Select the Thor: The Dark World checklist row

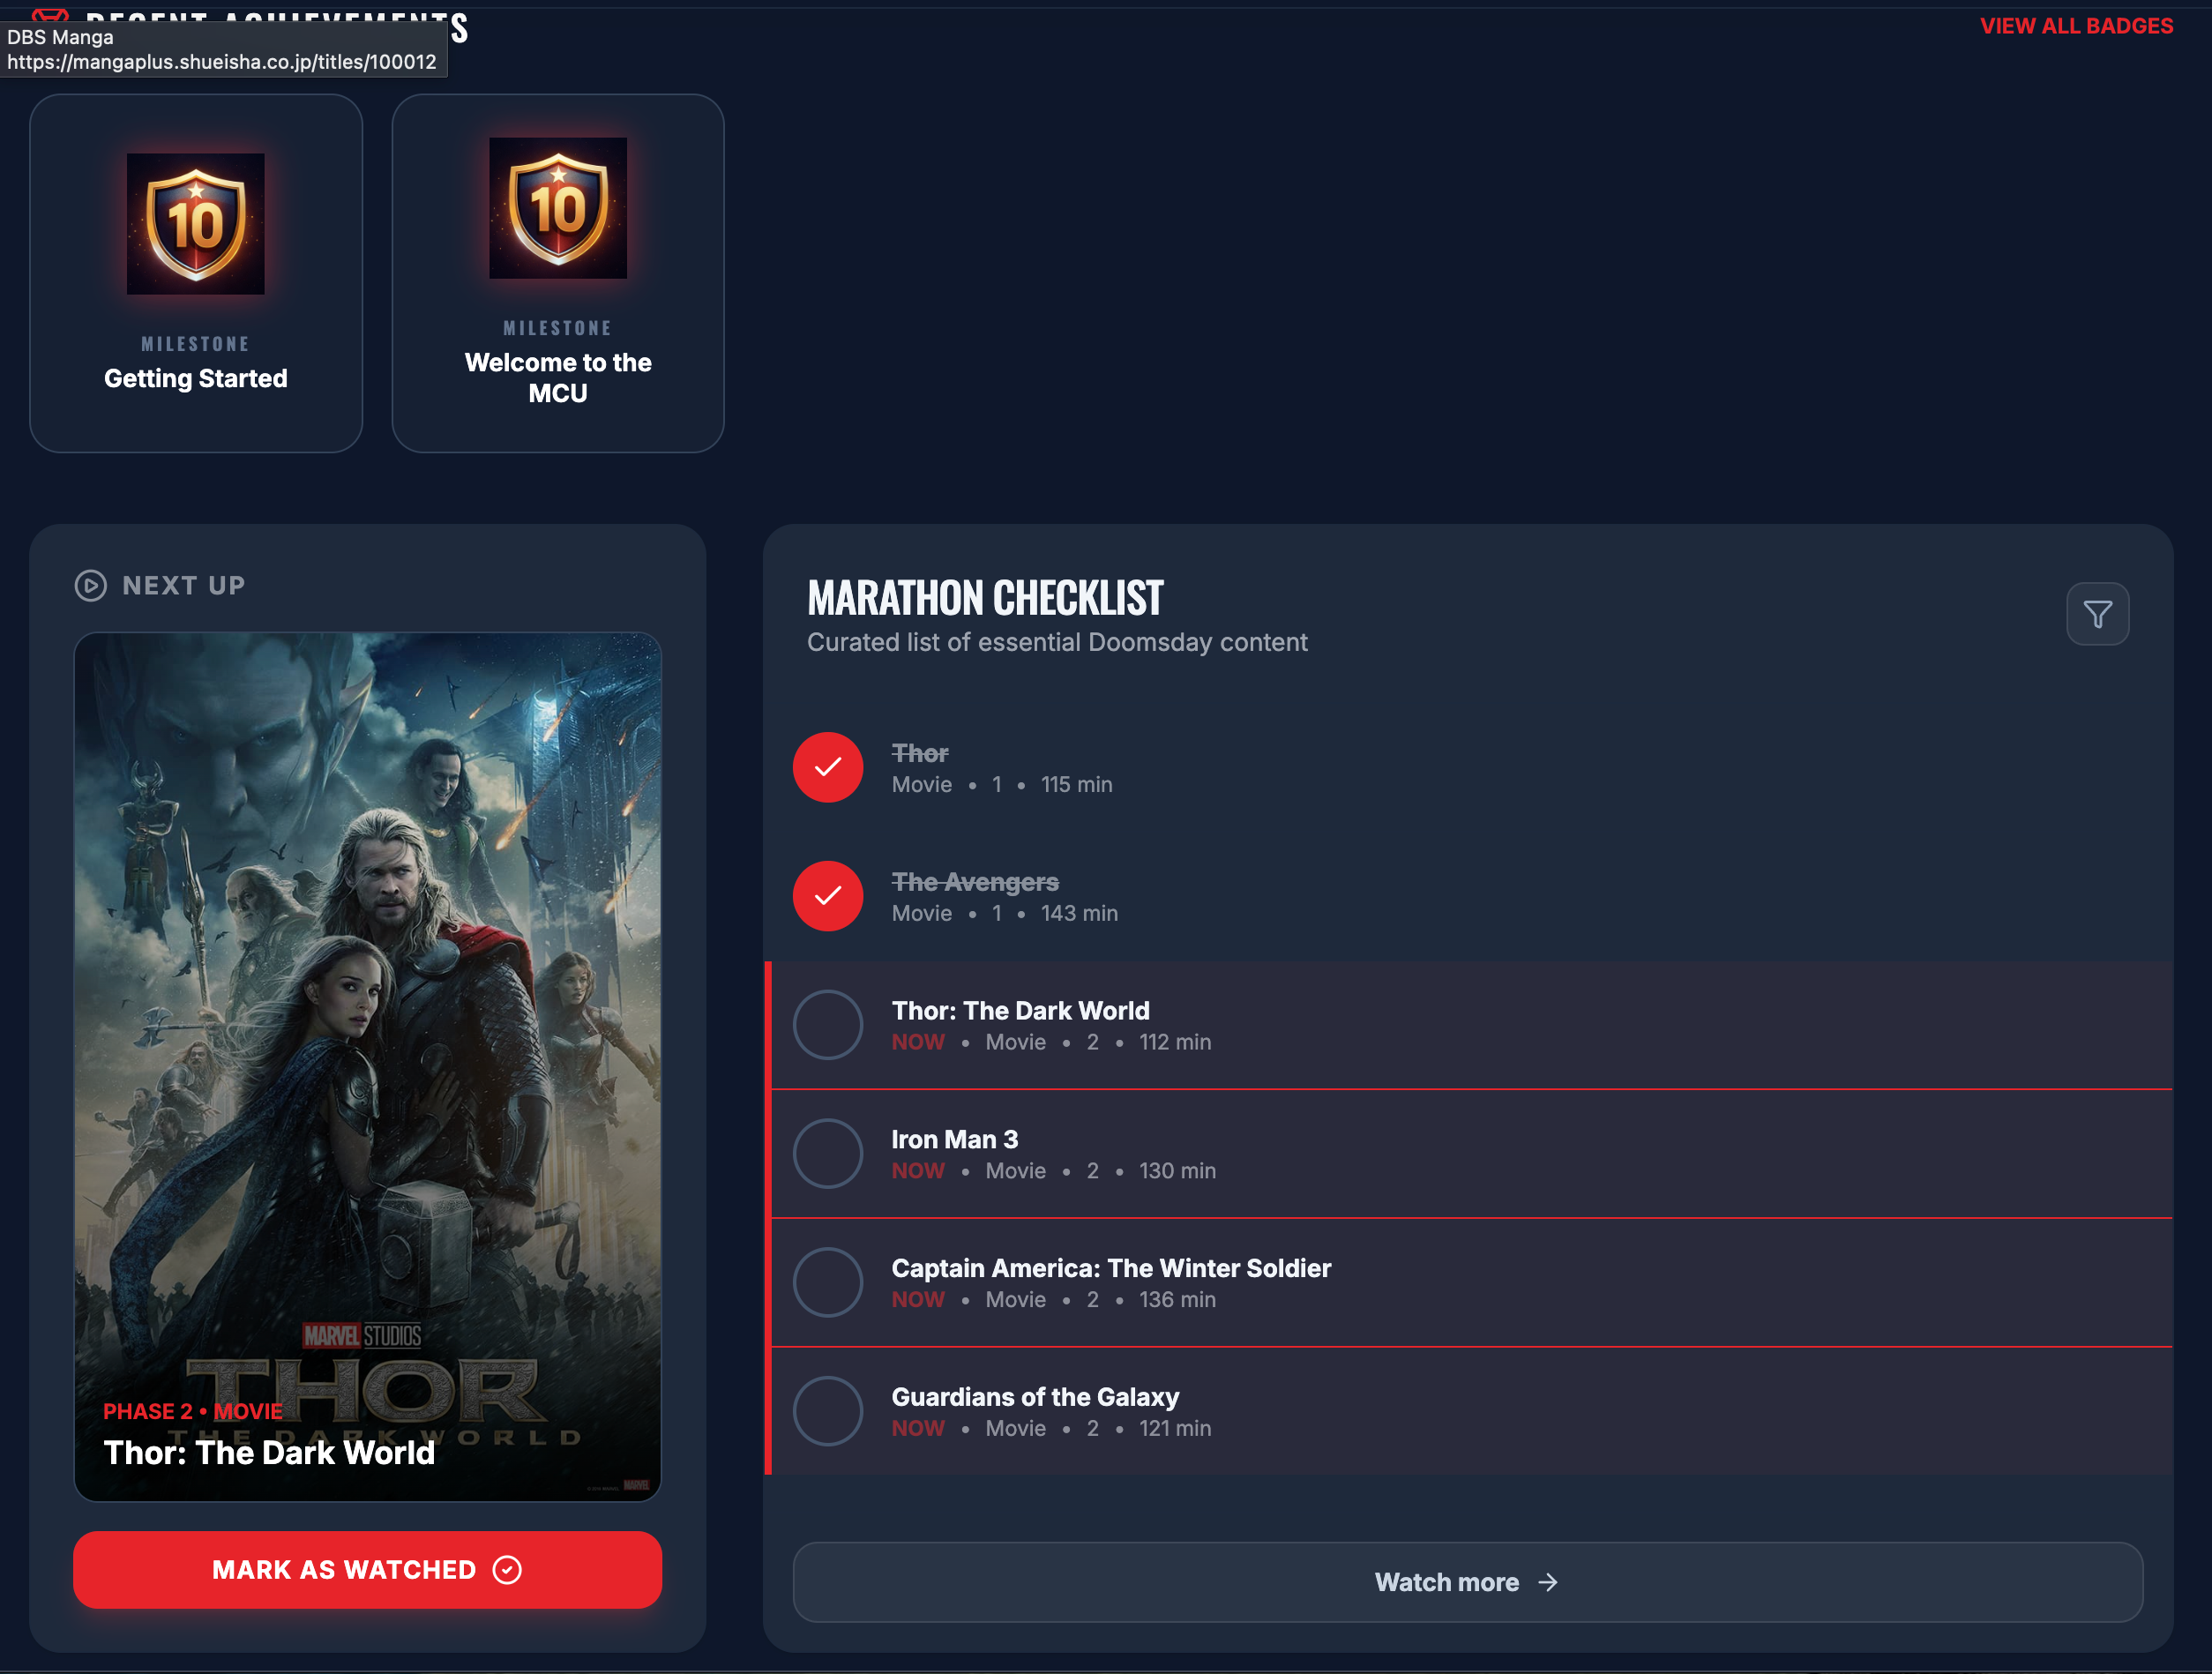coord(1400,1025)
